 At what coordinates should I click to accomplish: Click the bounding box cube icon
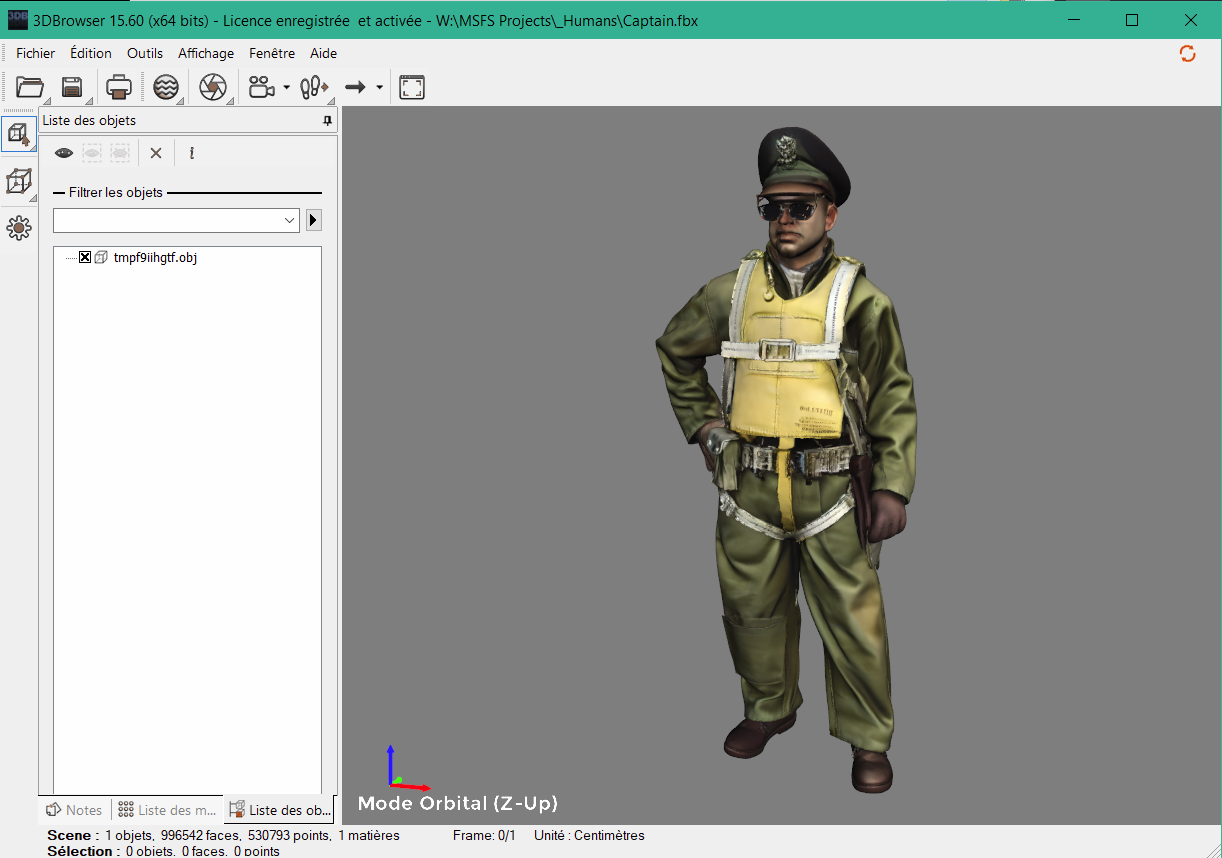tap(18, 182)
